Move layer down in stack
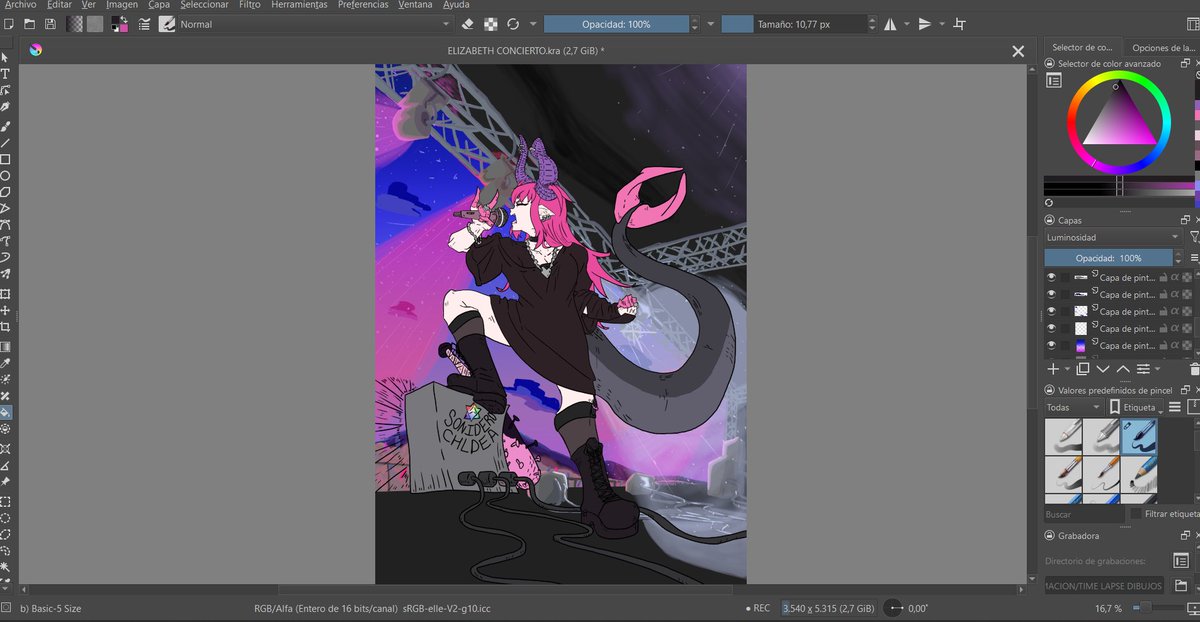Image resolution: width=1200 pixels, height=622 pixels. [x=1103, y=369]
